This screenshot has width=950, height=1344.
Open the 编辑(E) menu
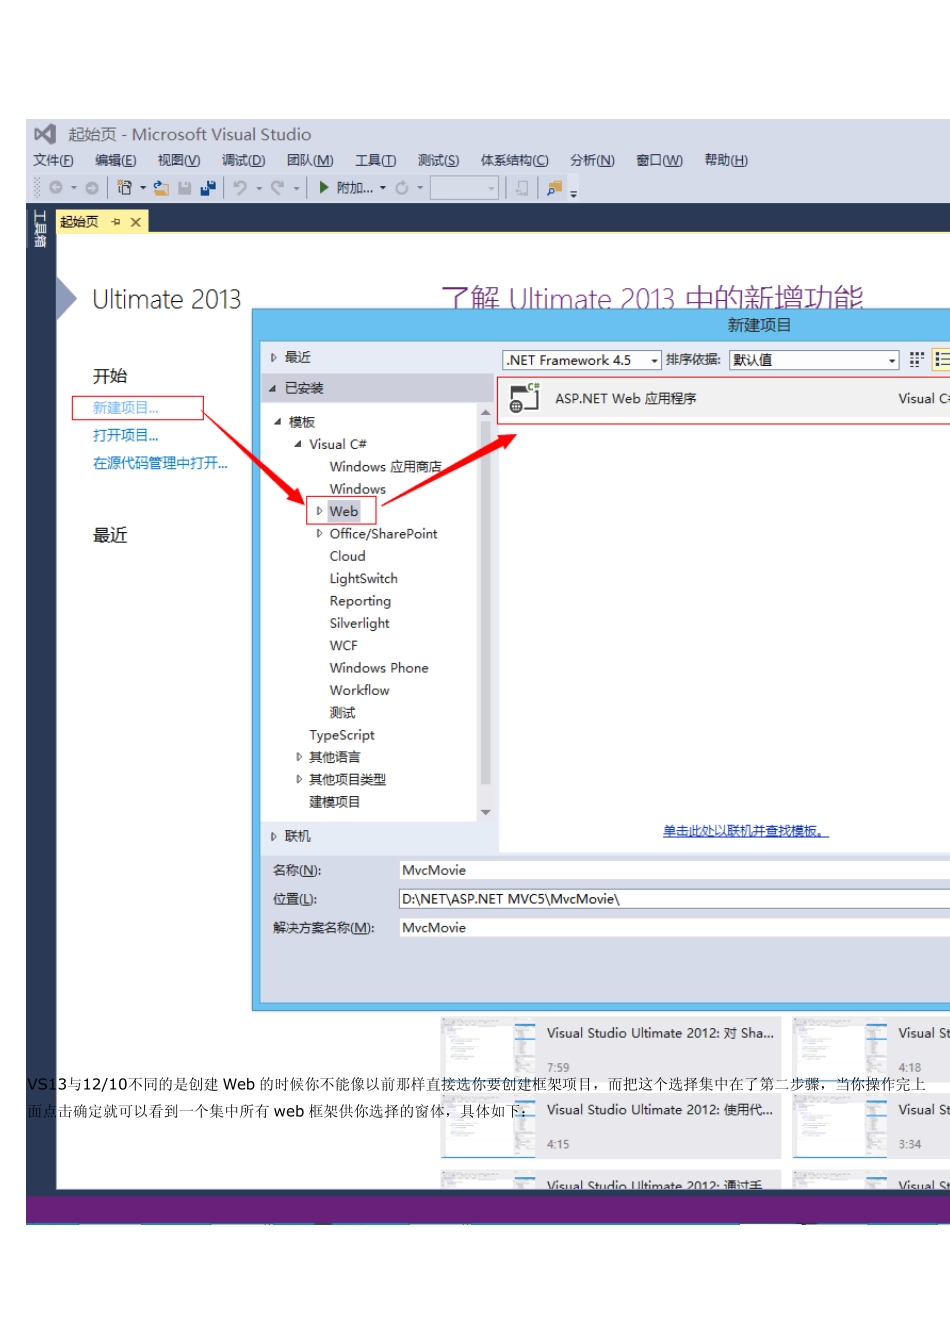(x=116, y=160)
